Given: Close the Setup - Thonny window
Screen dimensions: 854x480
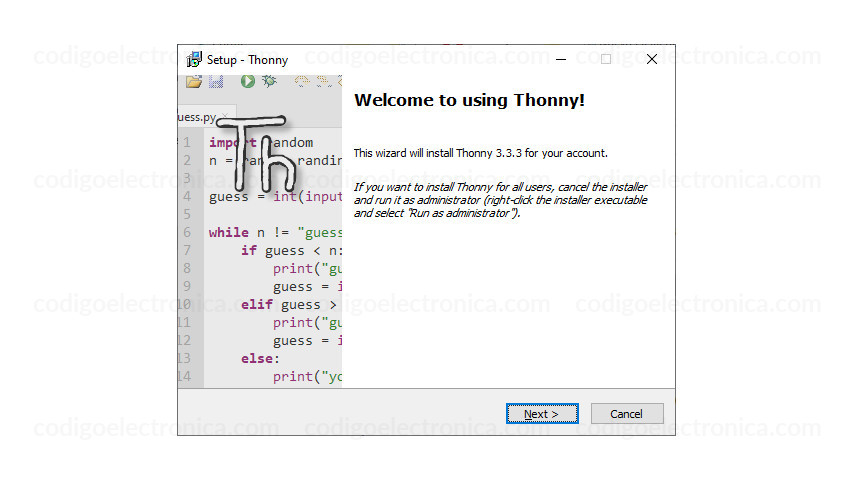Looking at the screenshot, I should (x=652, y=59).
